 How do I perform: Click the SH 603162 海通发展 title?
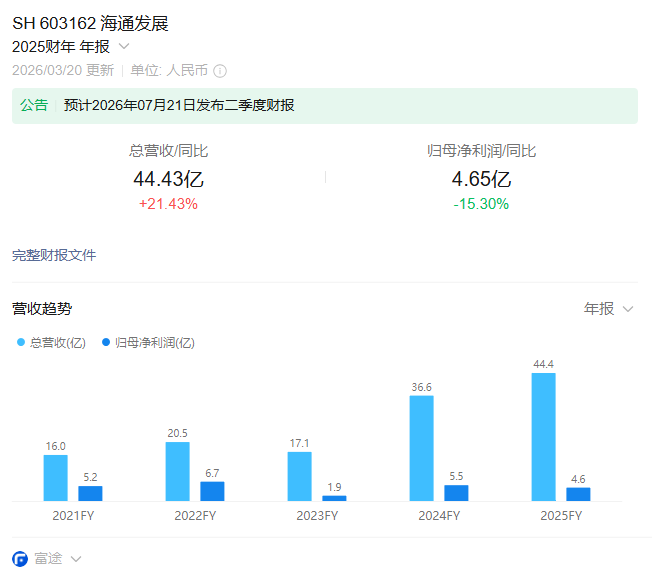(90, 23)
